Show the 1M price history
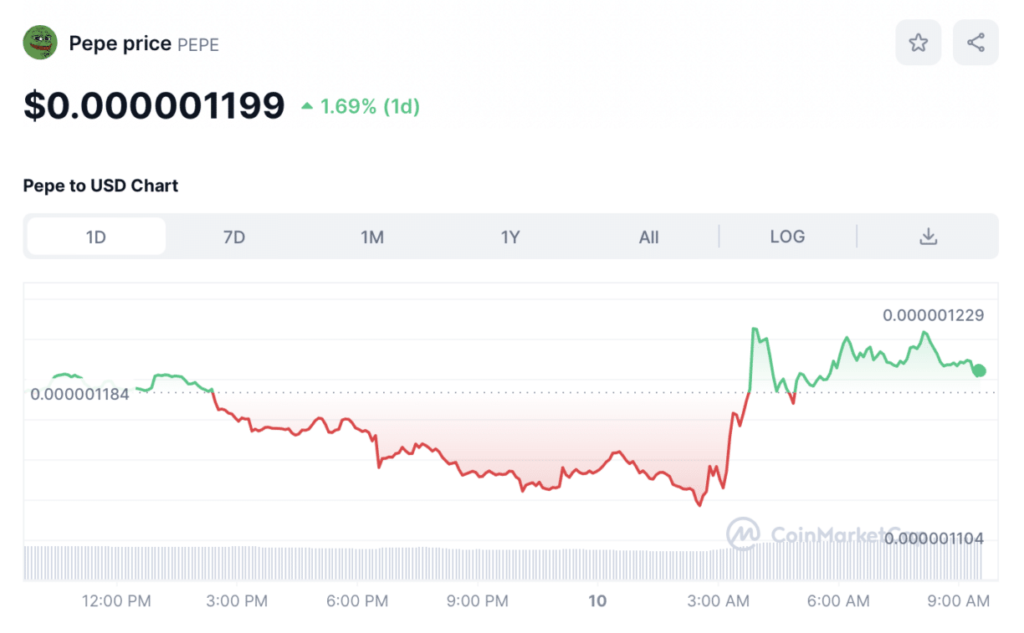This screenshot has width=1024, height=633. tap(372, 237)
